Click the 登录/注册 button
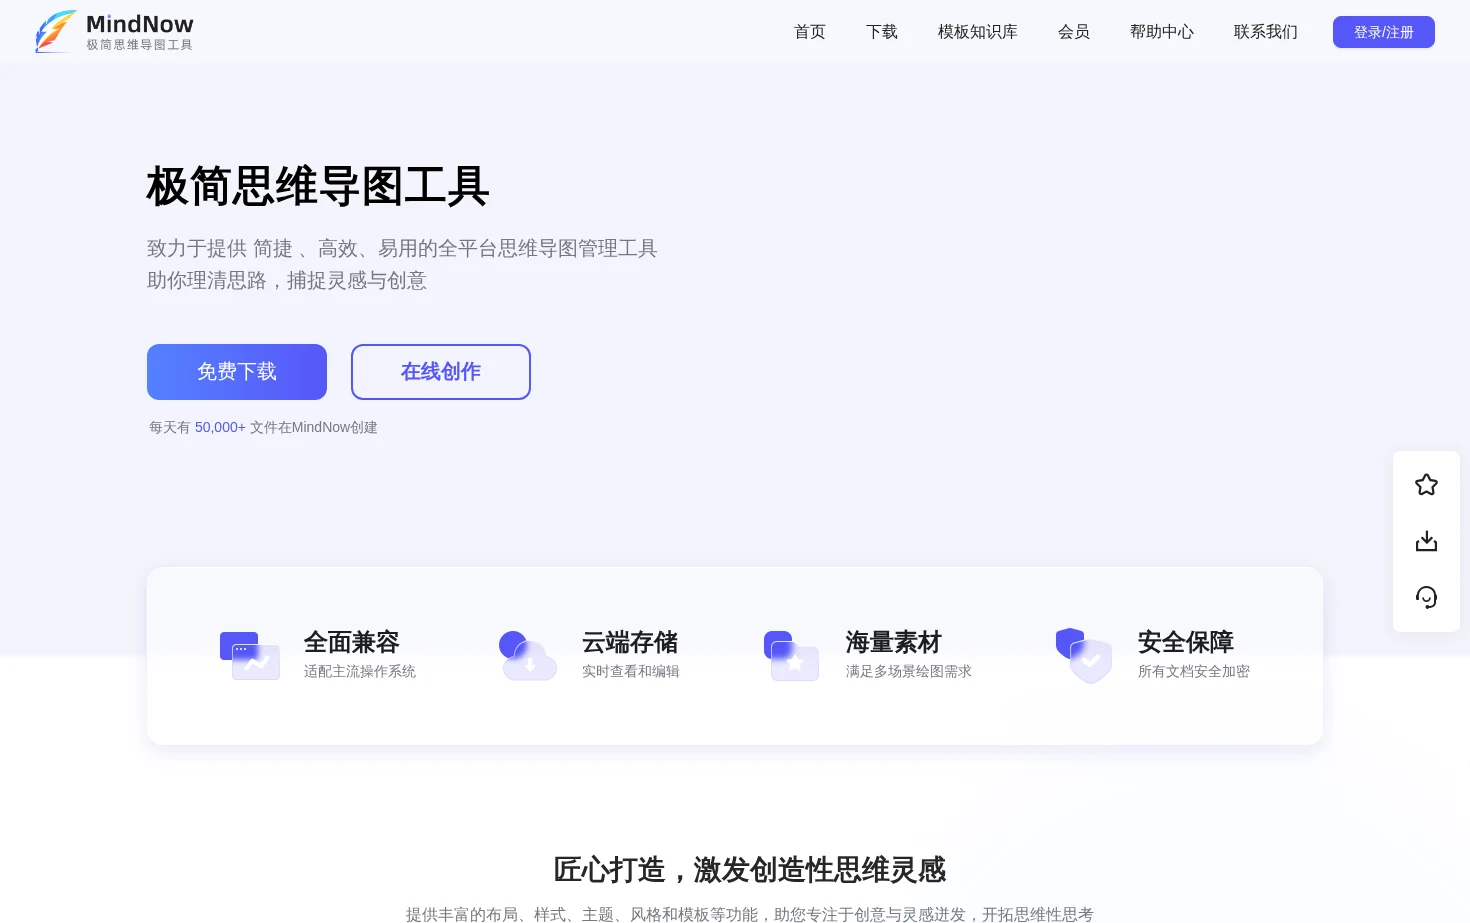The height and width of the screenshot is (923, 1470). click(1384, 32)
